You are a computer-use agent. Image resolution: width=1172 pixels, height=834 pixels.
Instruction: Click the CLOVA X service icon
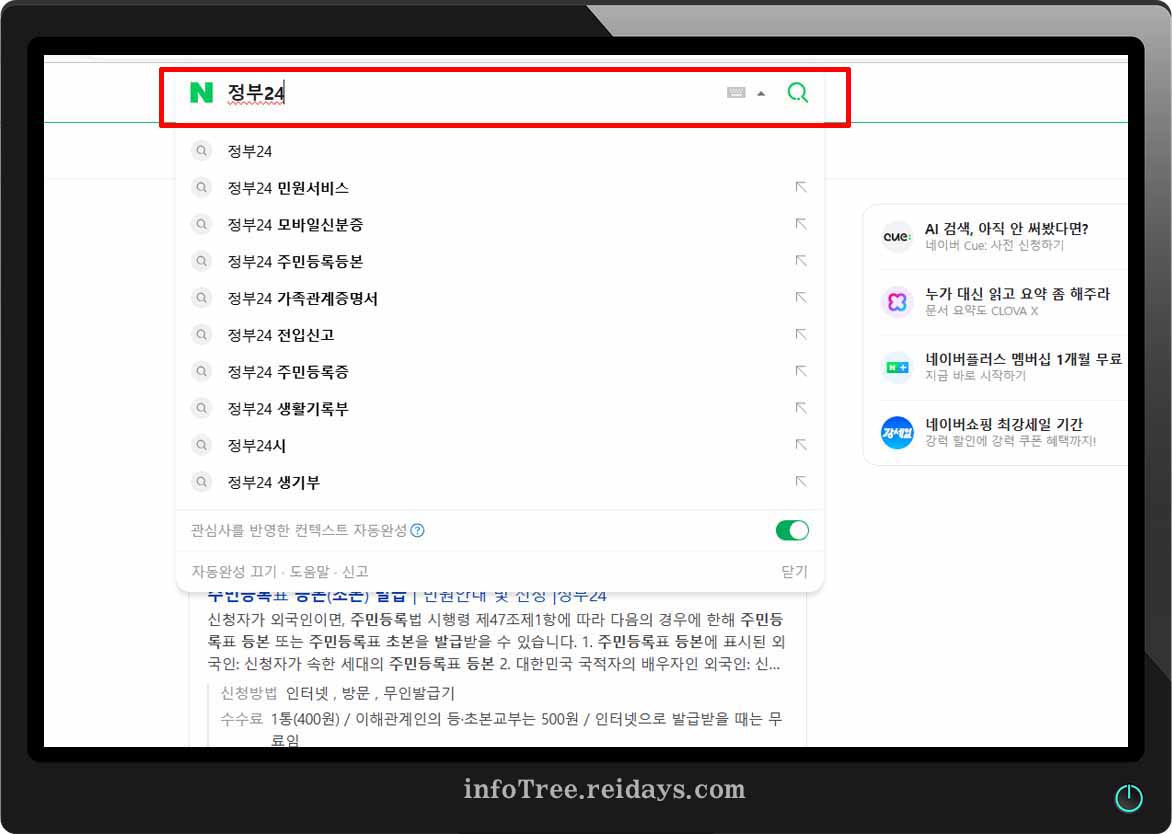click(897, 303)
